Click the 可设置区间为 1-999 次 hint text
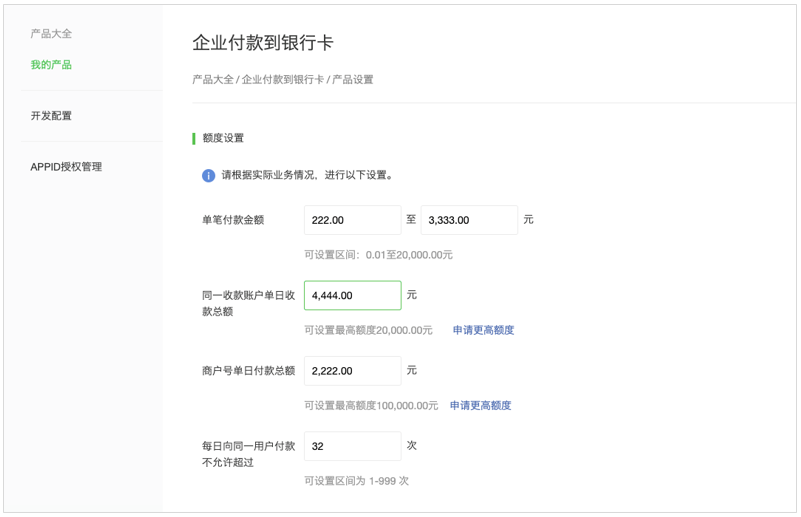The width and height of the screenshot is (801, 517). [x=357, y=481]
